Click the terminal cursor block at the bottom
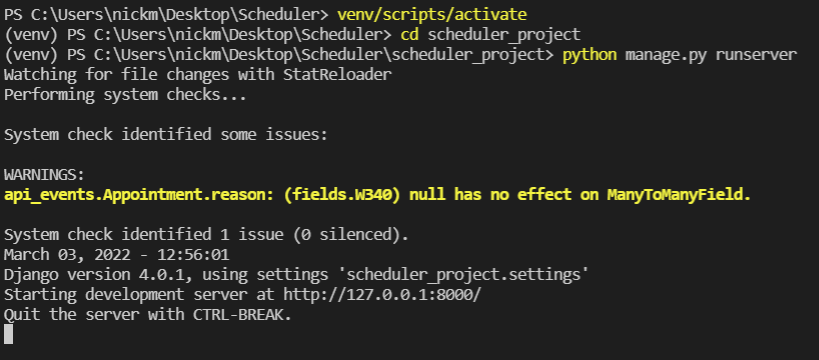The width and height of the screenshot is (819, 360). tap(8, 334)
